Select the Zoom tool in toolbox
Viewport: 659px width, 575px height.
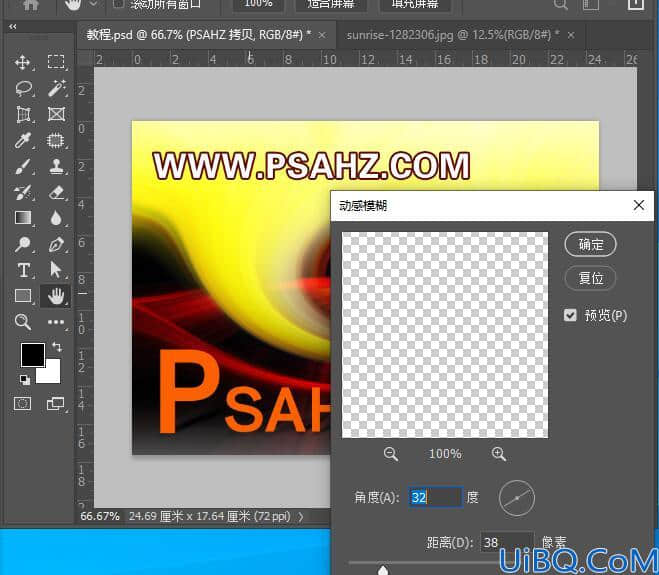coord(23,322)
